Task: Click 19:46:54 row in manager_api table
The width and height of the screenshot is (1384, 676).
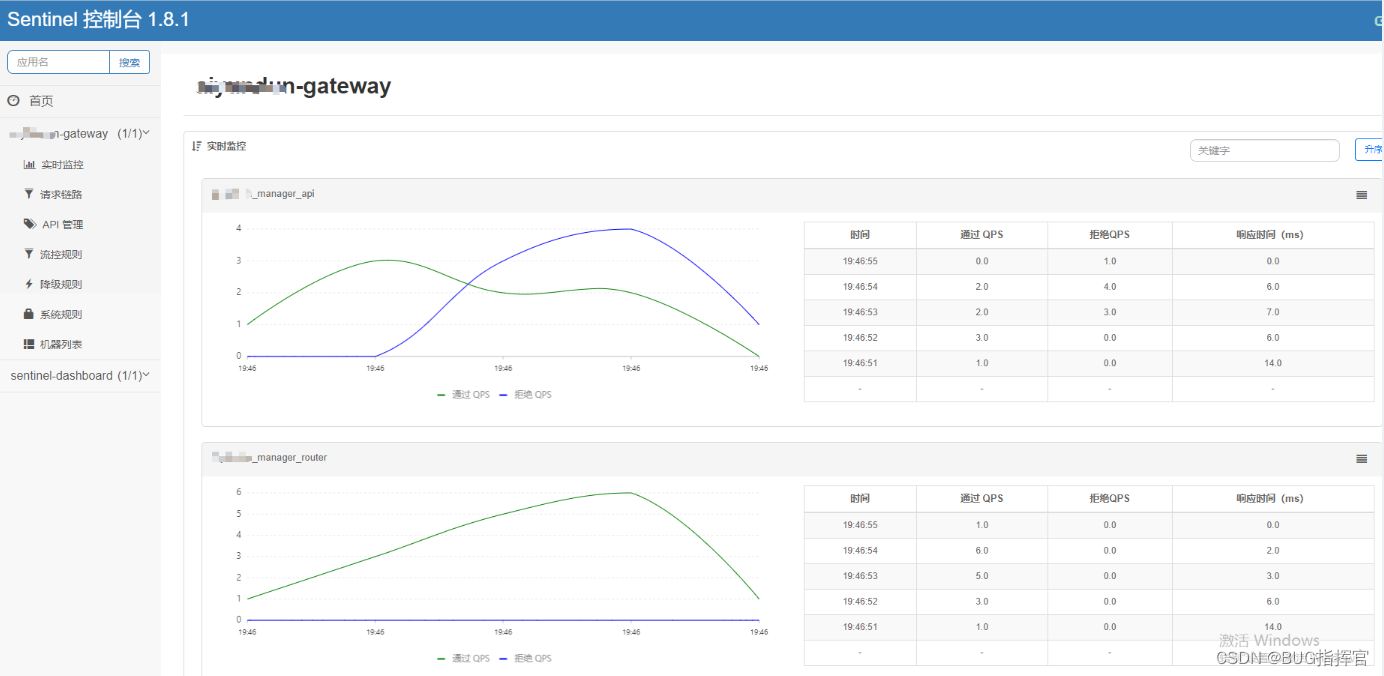Action: (1089, 287)
